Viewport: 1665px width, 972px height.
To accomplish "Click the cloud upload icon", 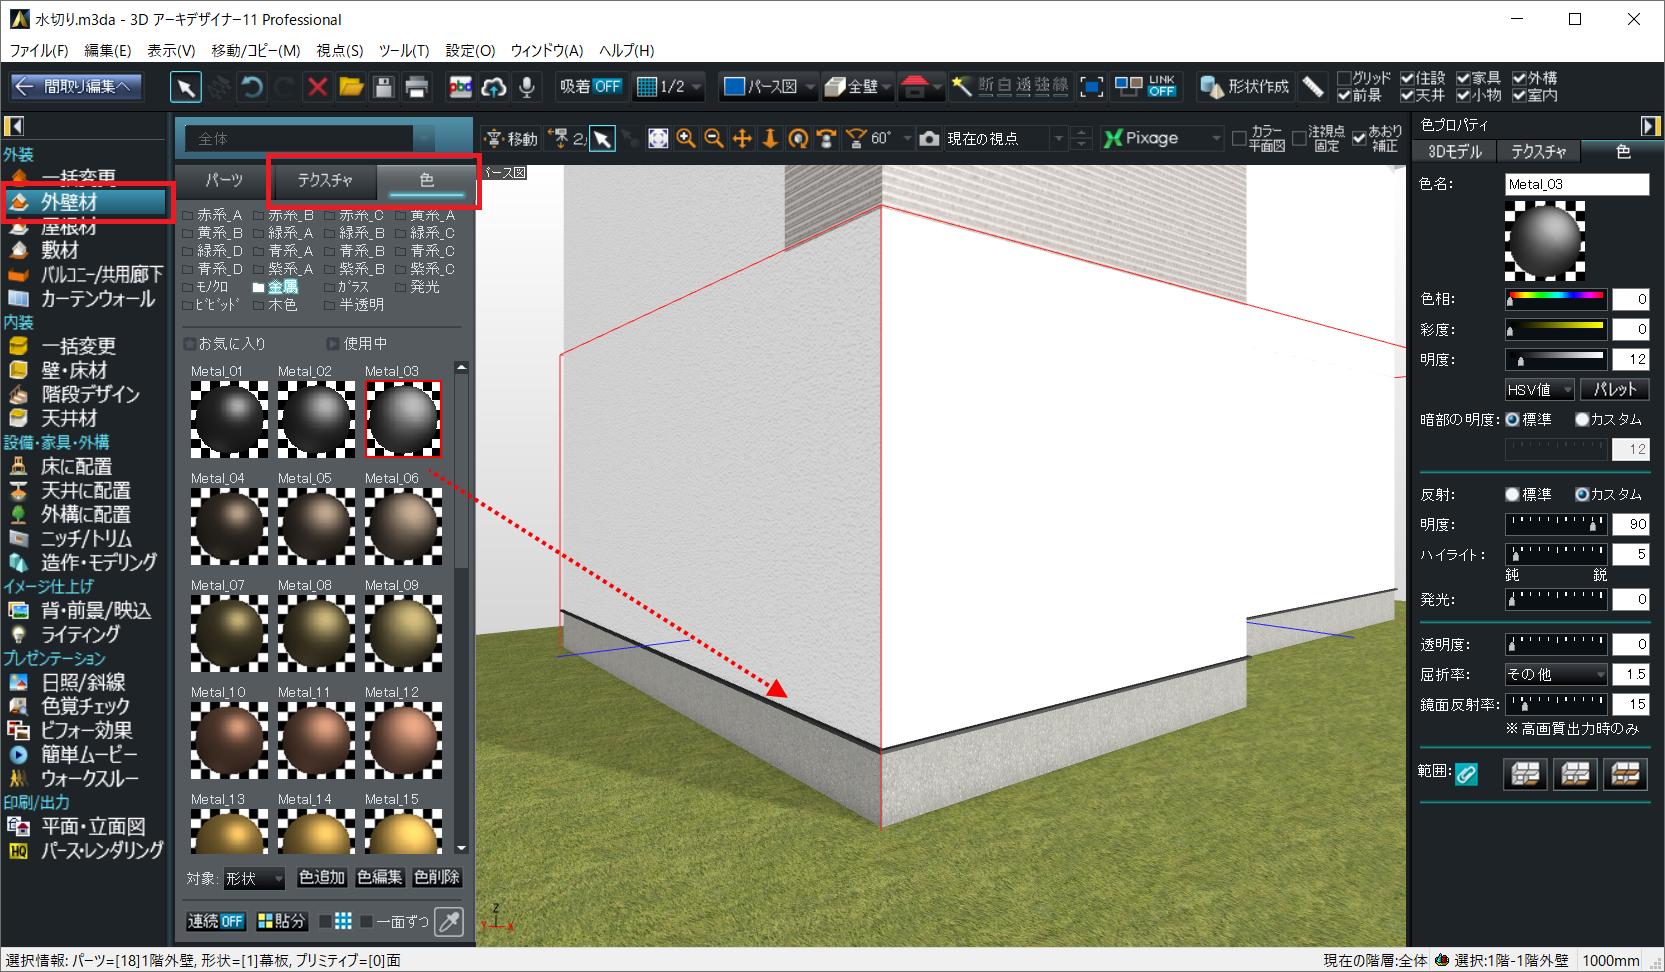I will tap(494, 87).
